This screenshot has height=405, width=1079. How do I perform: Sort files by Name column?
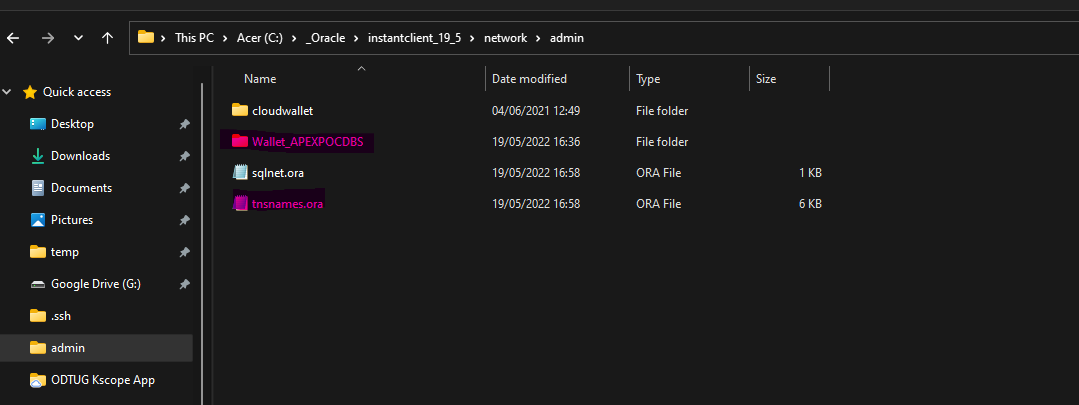click(x=260, y=79)
